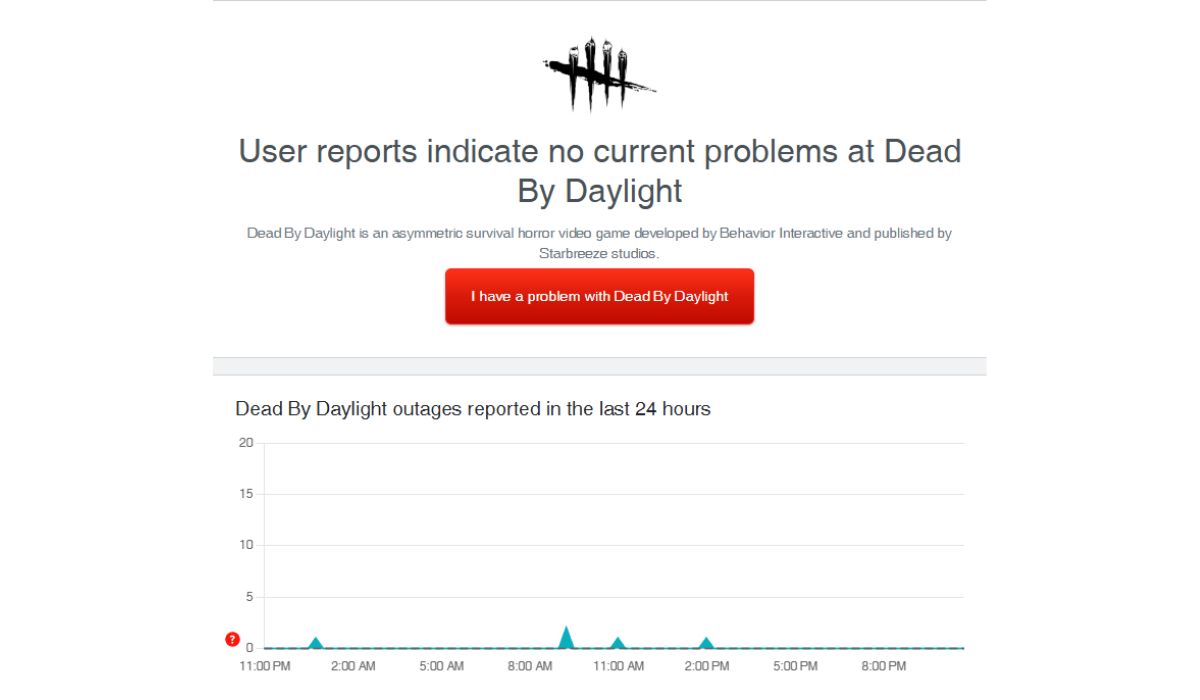1200x700 pixels.
Task: Click the 2:00 PM time axis label
Action: coord(707,666)
